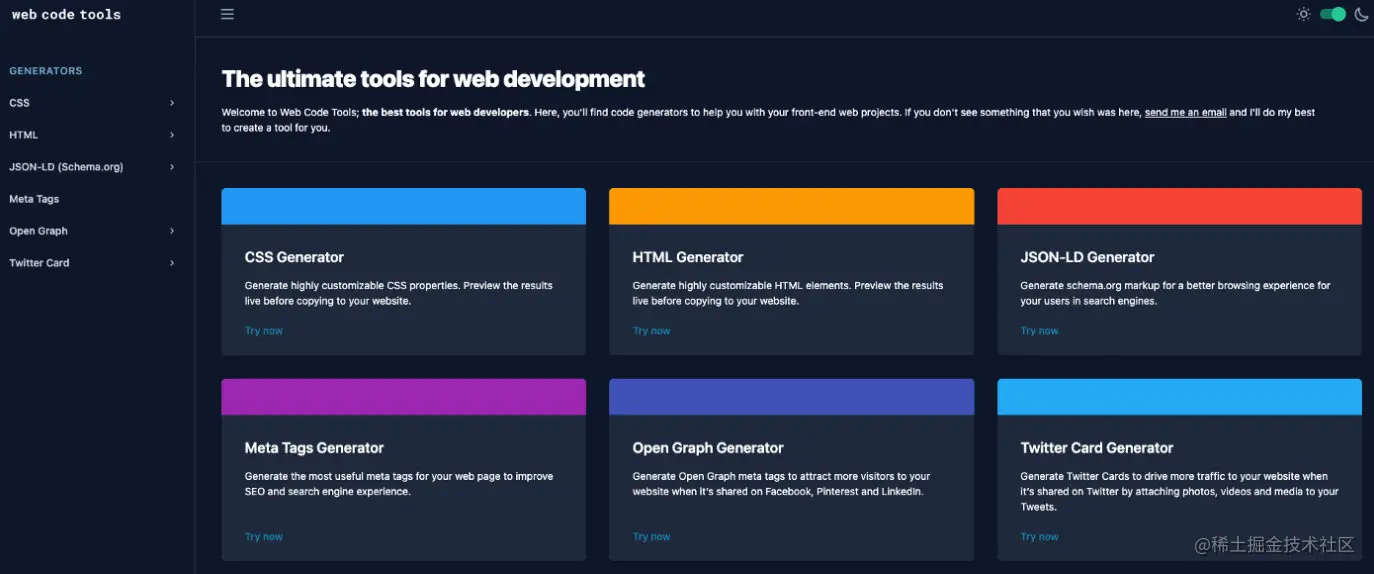Click the HTML Generator card title
The height and width of the screenshot is (574, 1374).
(688, 257)
